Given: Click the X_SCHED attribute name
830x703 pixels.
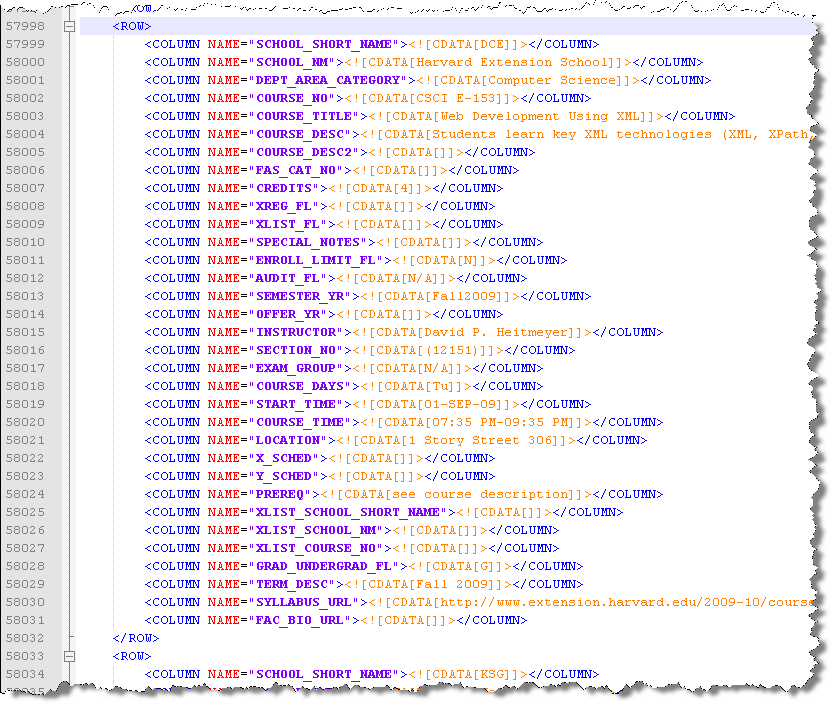Looking at the screenshot, I should coord(284,458).
